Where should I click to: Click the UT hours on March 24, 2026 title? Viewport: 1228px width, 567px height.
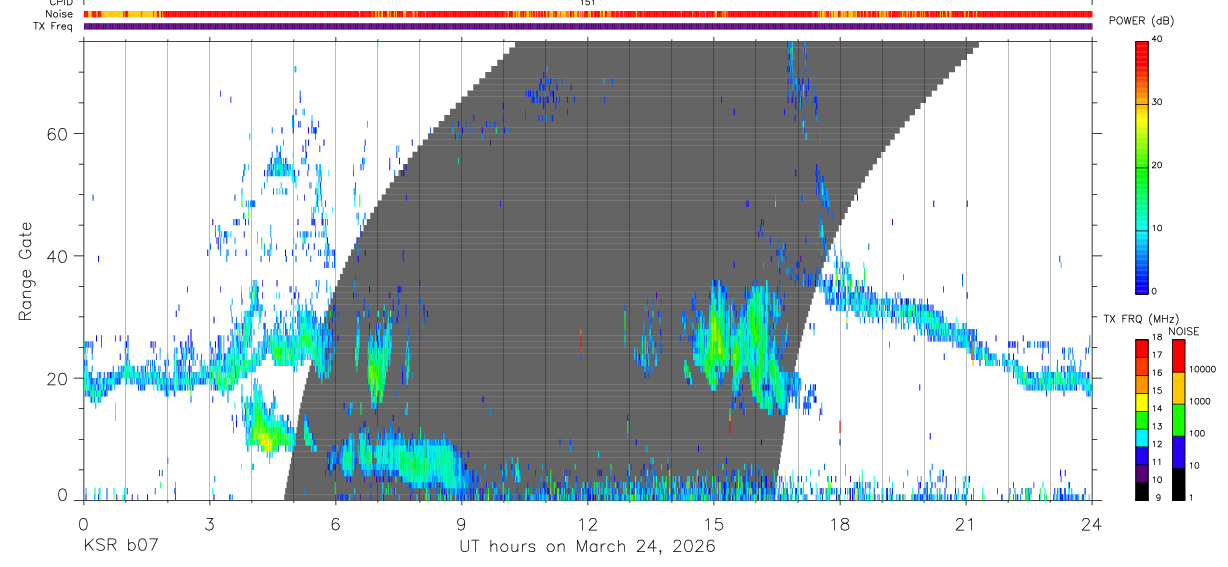pyautogui.click(x=587, y=547)
